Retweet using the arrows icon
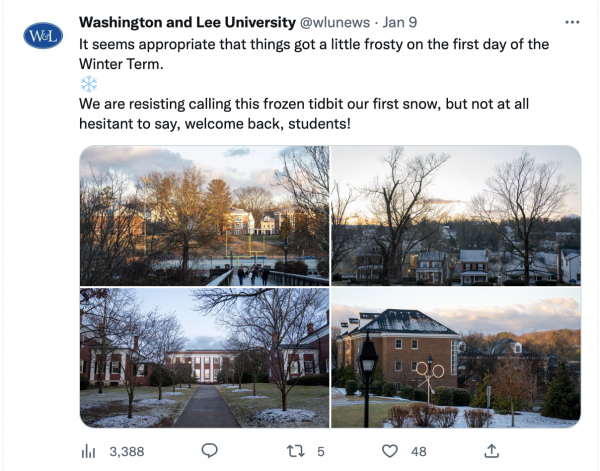 293,451
